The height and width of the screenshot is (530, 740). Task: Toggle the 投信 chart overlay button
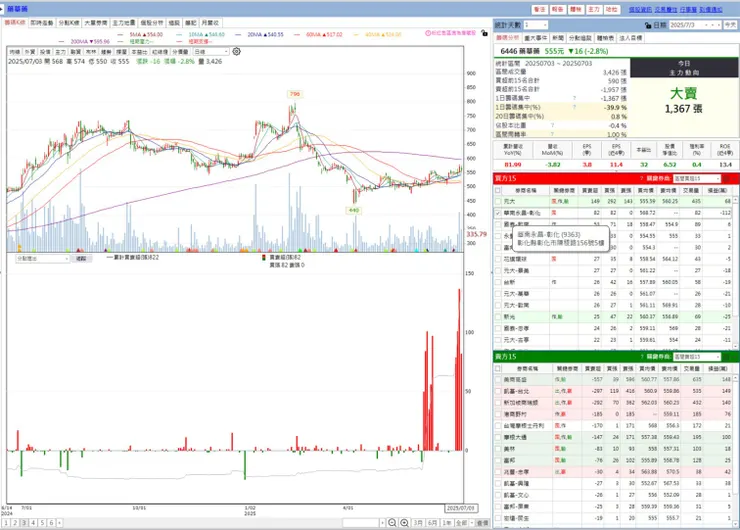click(45, 52)
